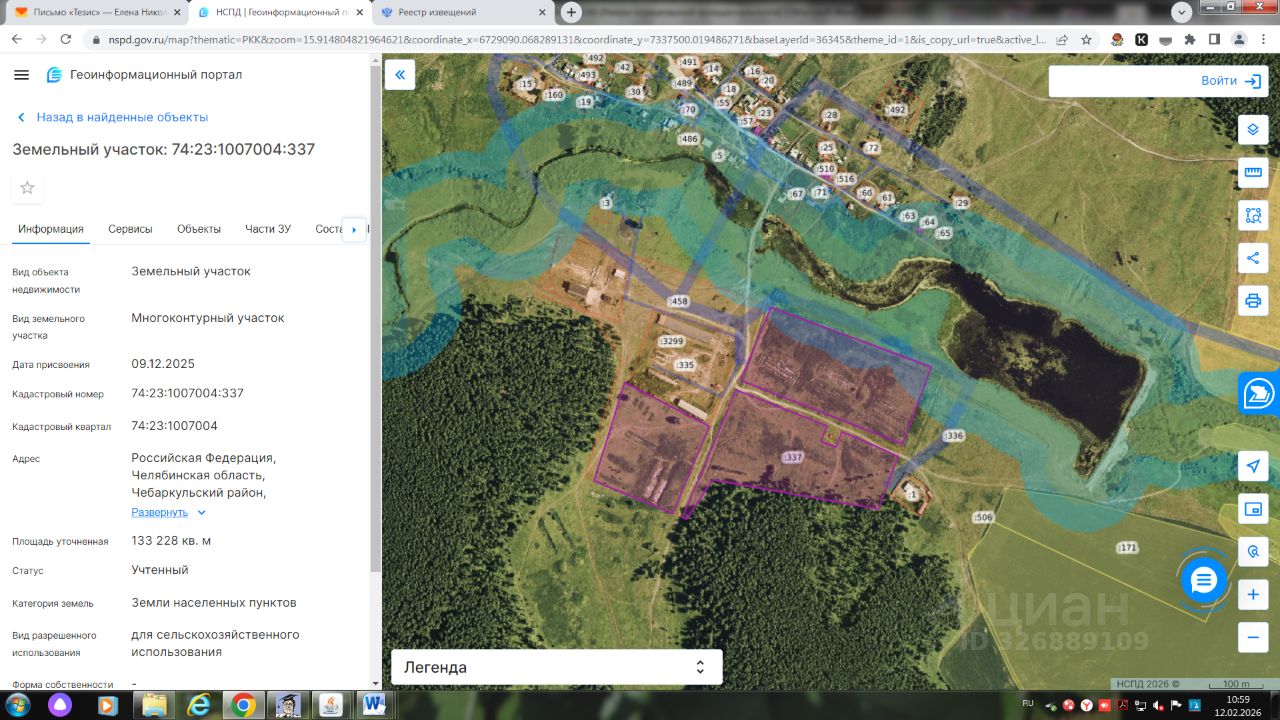Click the parcel label :171 on the map
The height and width of the screenshot is (720, 1280).
(1128, 547)
